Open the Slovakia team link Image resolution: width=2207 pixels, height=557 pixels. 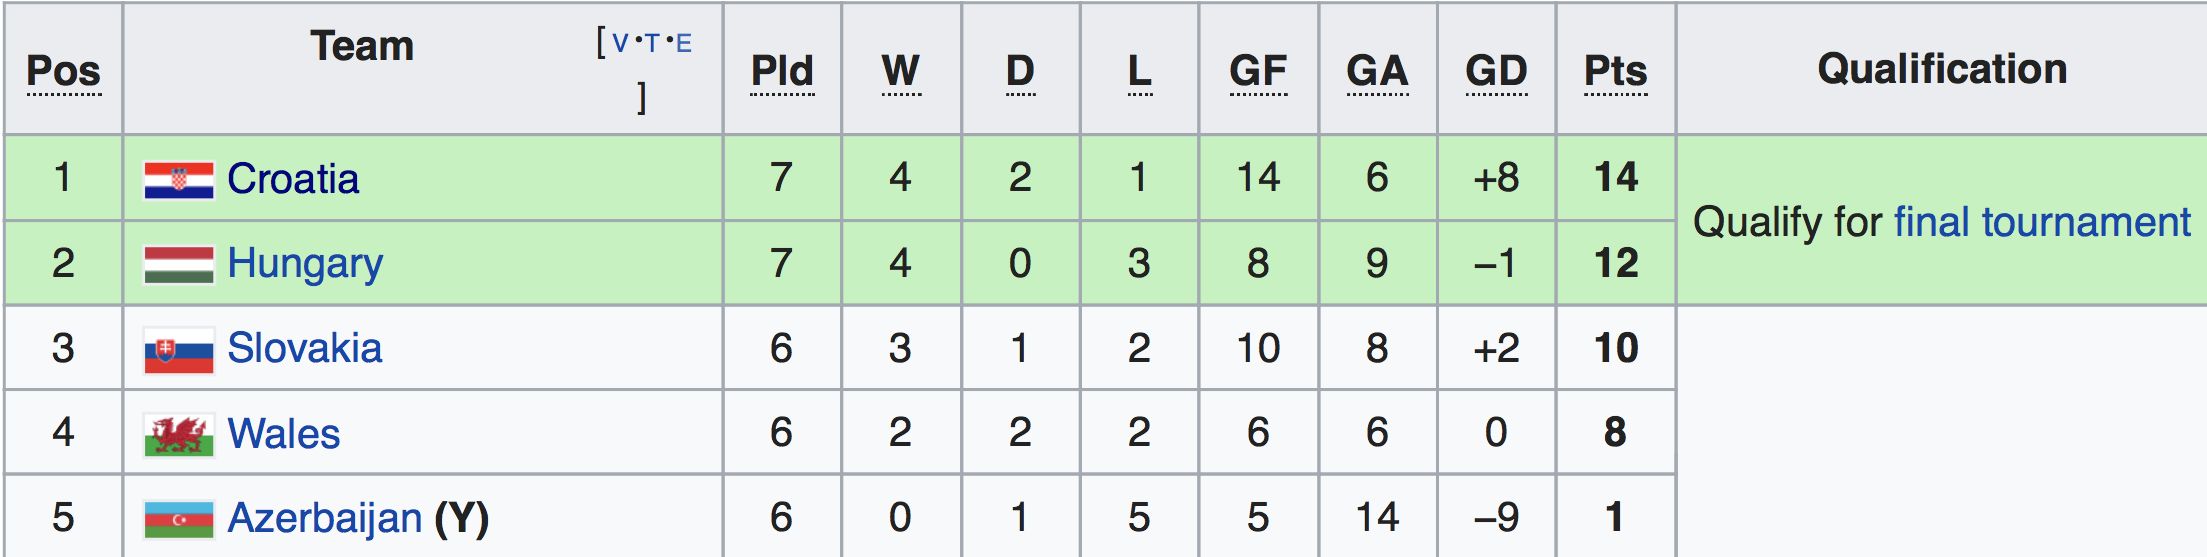click(x=304, y=348)
